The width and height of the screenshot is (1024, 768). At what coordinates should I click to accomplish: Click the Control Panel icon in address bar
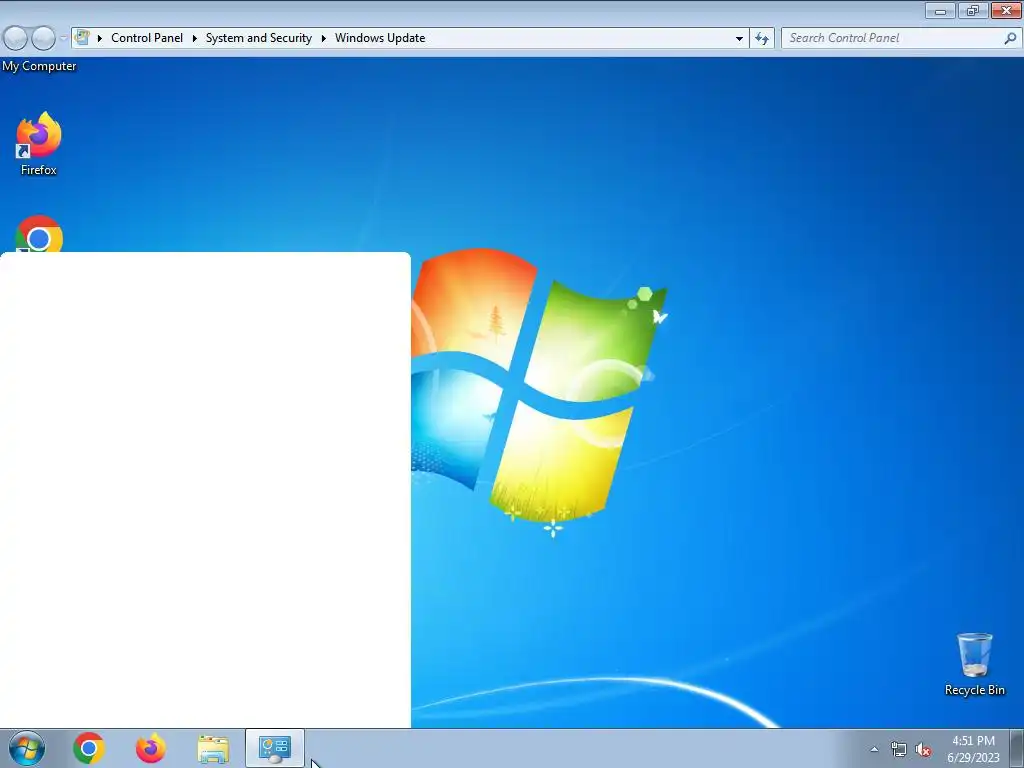(82, 37)
